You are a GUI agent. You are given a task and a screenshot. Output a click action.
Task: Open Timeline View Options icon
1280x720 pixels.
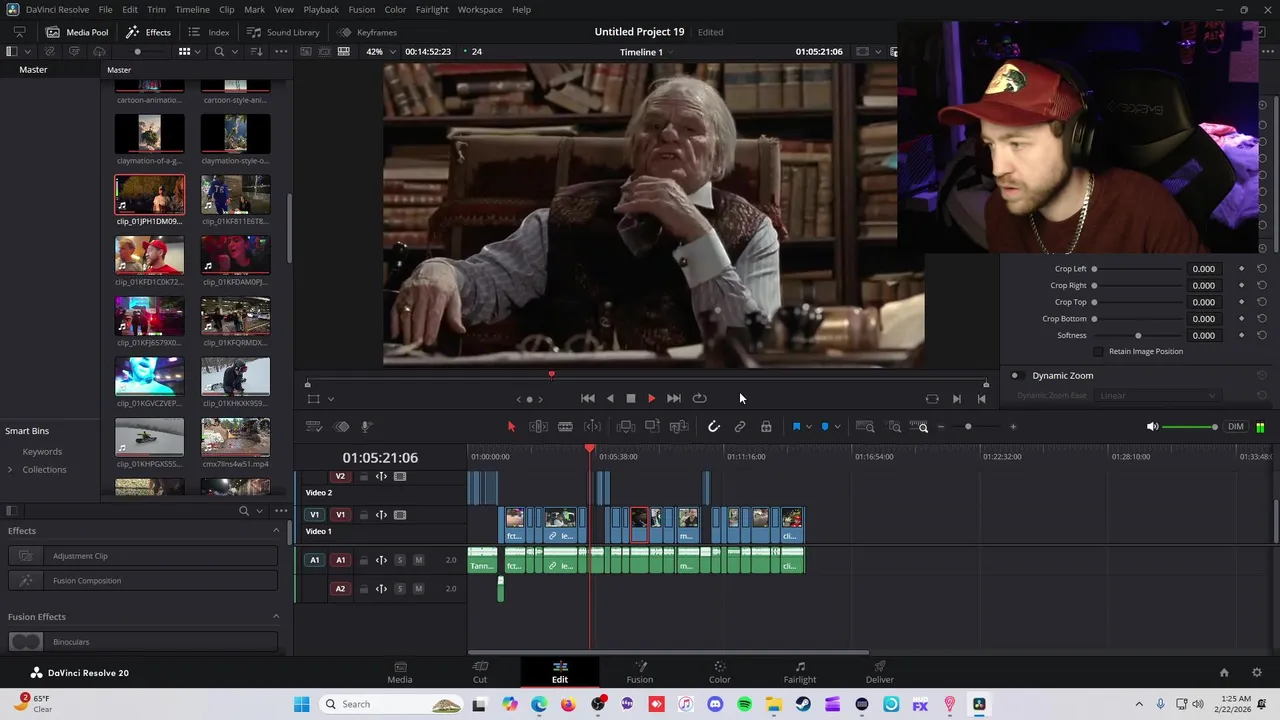313,427
